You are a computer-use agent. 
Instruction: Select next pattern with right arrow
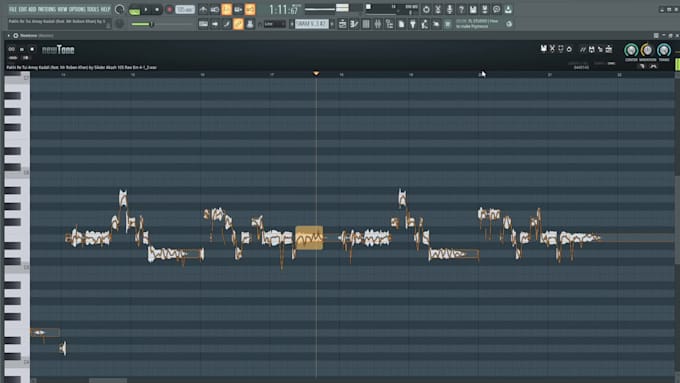click(332, 24)
